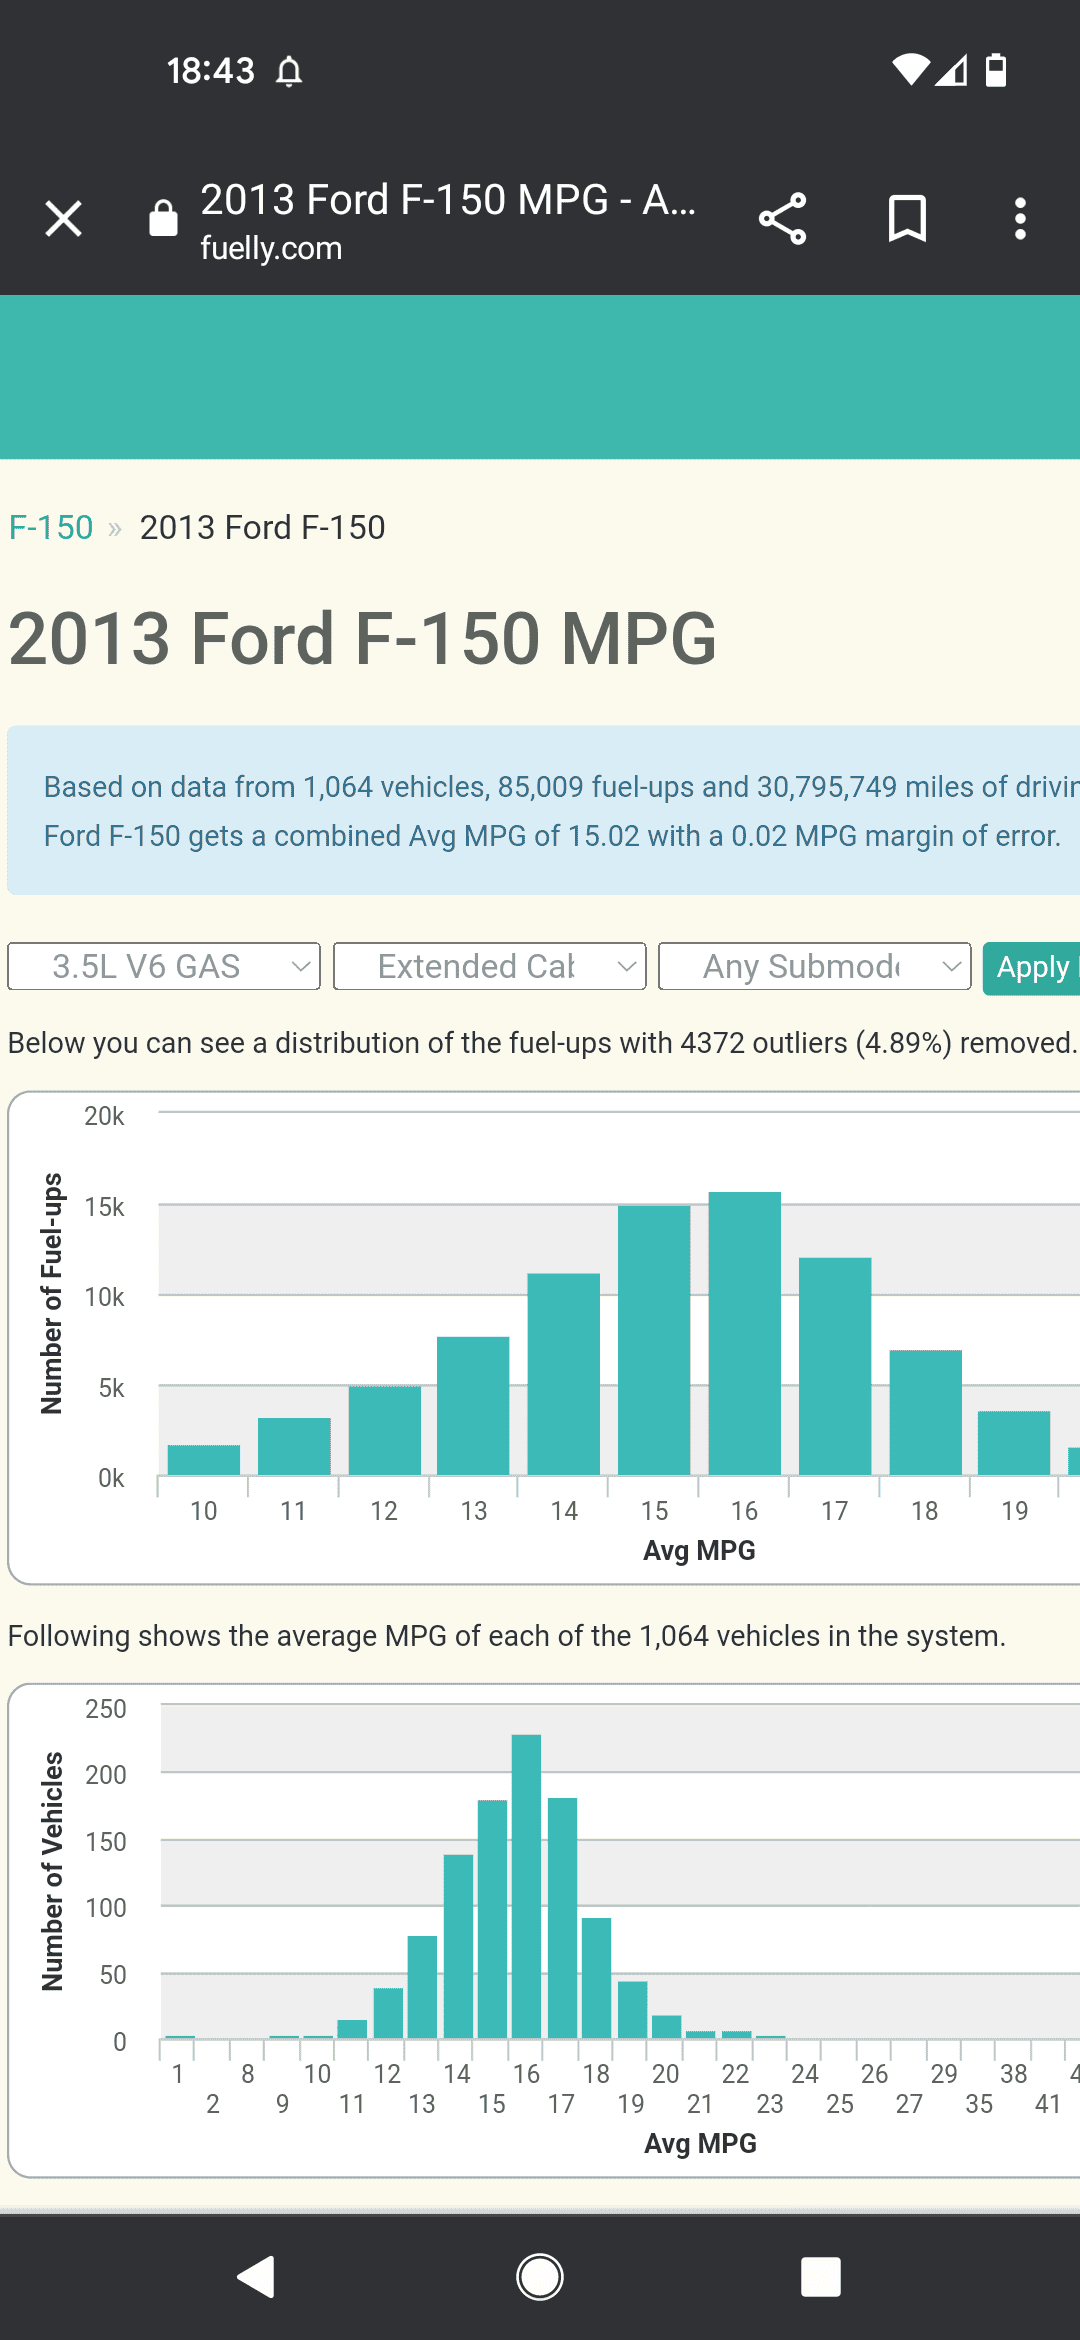Select the 16 MPG bar in fuel-ups chart
This screenshot has width=1080, height=2340.
coord(745,1333)
